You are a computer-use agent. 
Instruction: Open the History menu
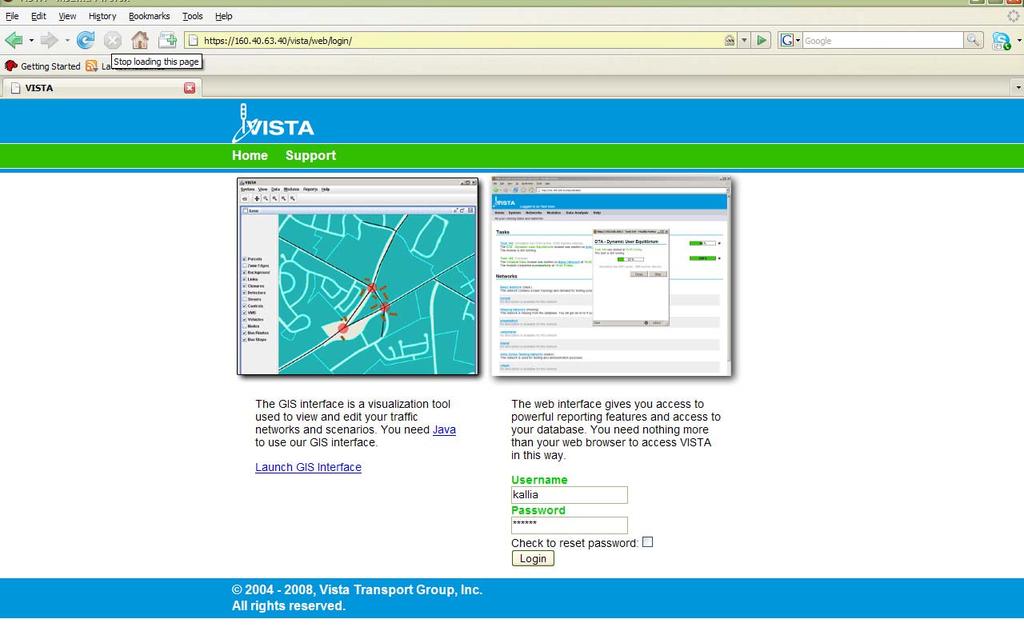pyautogui.click(x=102, y=16)
